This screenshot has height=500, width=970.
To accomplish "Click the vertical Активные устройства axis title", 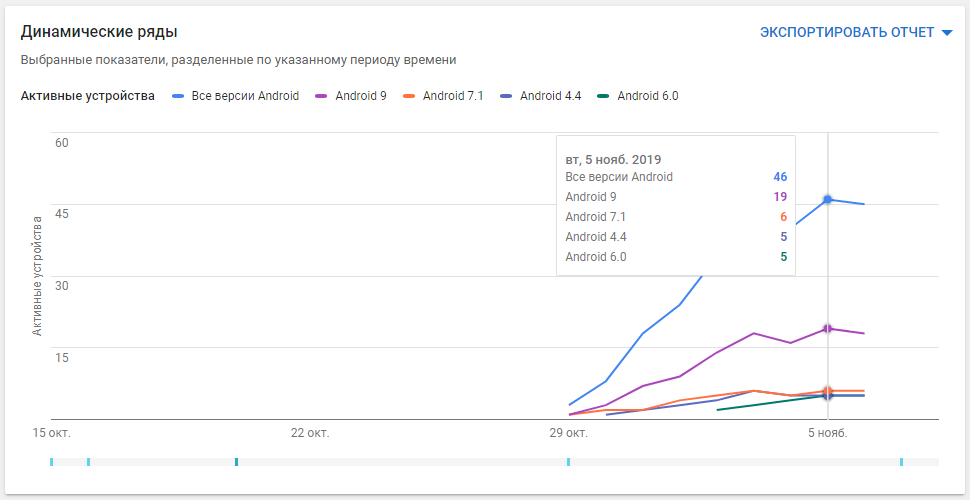I will pos(37,274).
